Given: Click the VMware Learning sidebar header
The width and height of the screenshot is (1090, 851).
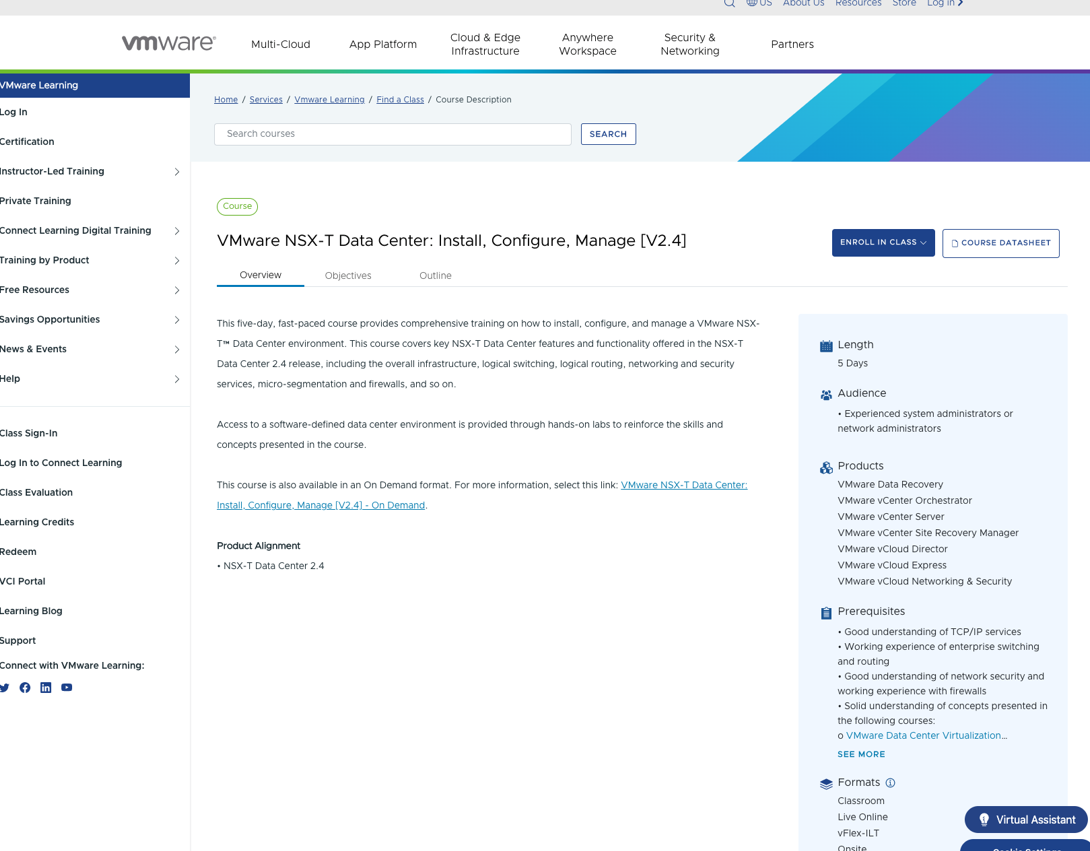Looking at the screenshot, I should pos(95,86).
